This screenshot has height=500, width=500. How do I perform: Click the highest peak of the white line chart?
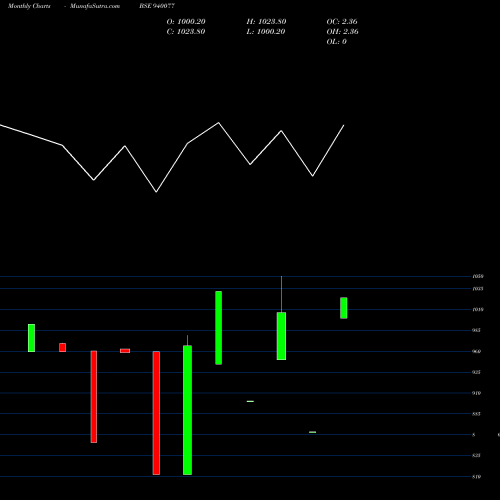point(219,123)
